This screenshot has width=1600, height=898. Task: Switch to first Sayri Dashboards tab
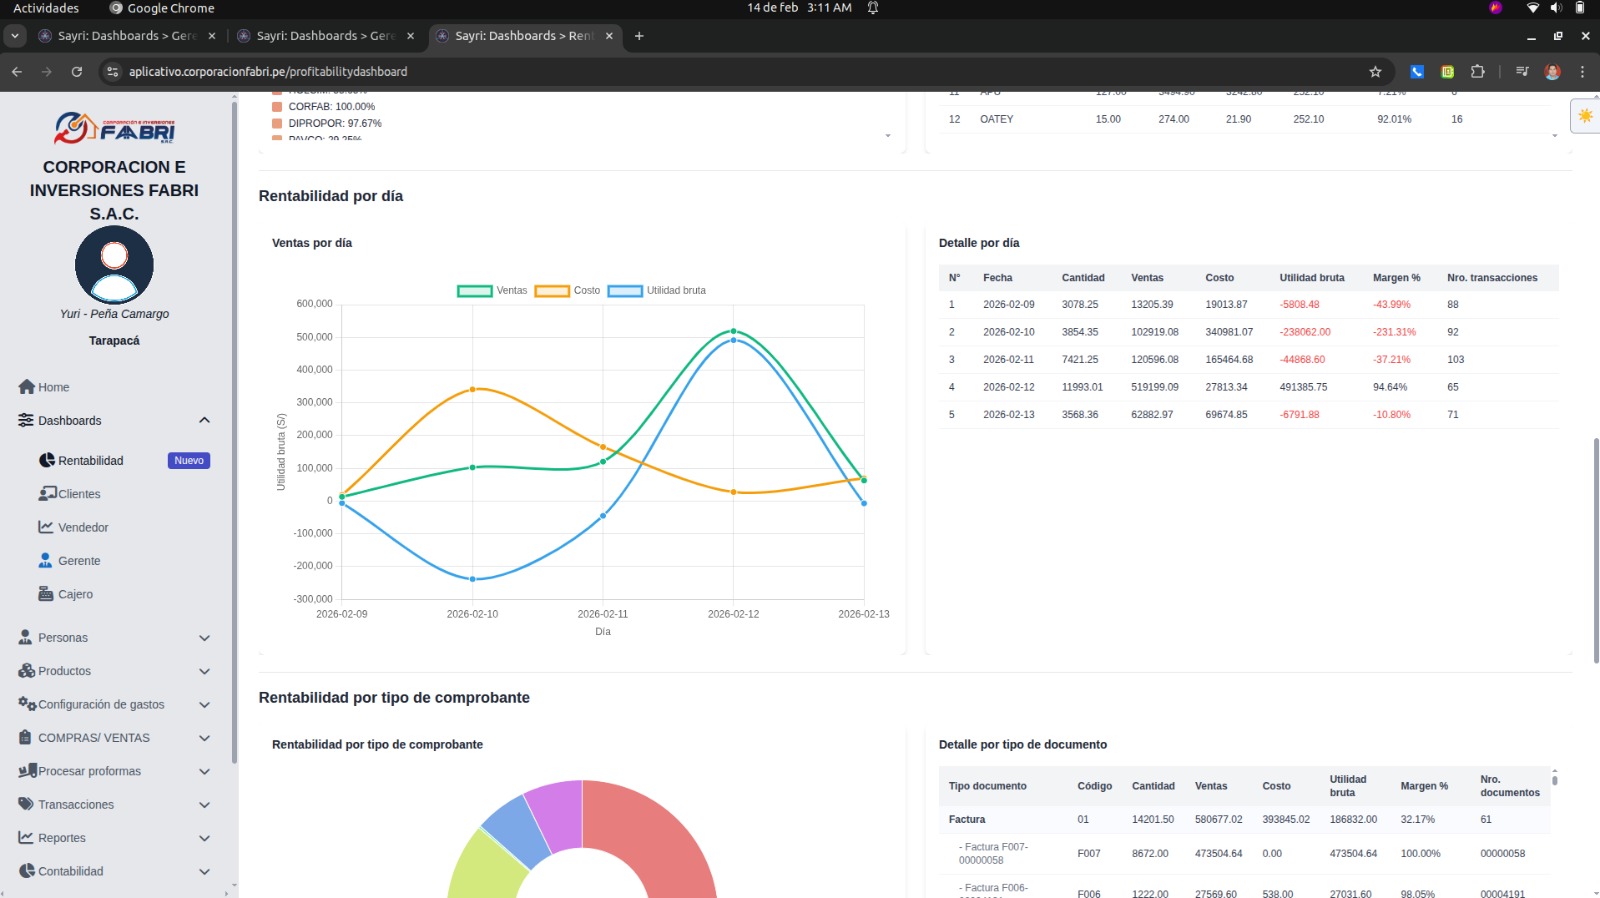tap(125, 36)
